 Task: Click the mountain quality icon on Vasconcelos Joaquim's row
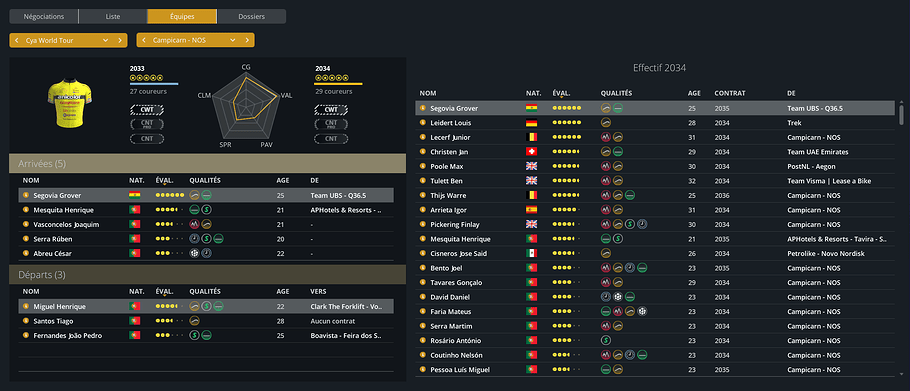[195, 225]
